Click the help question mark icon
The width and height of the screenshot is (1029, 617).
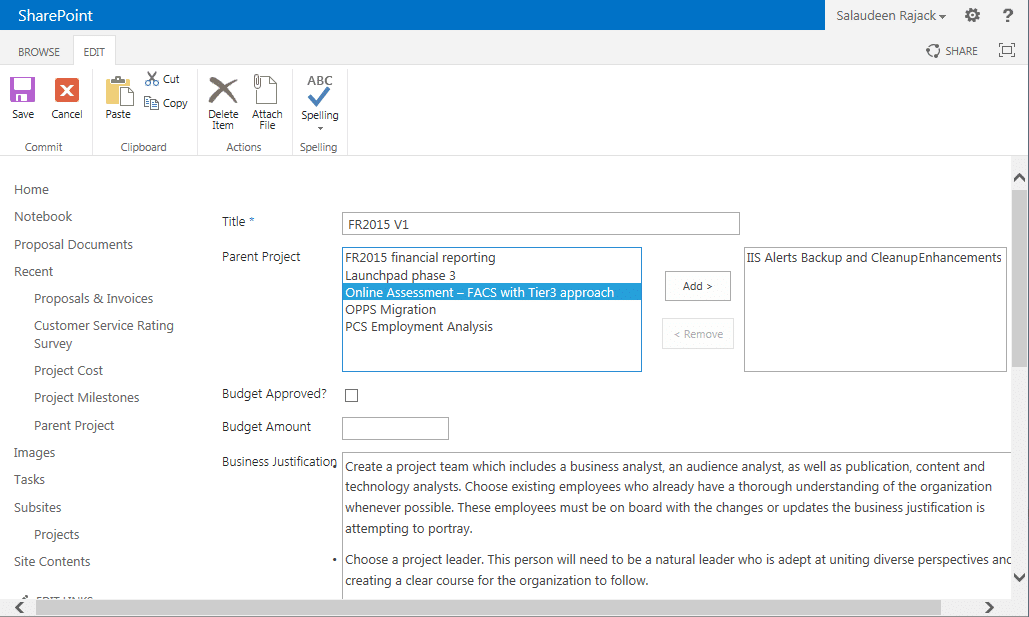tap(1005, 15)
